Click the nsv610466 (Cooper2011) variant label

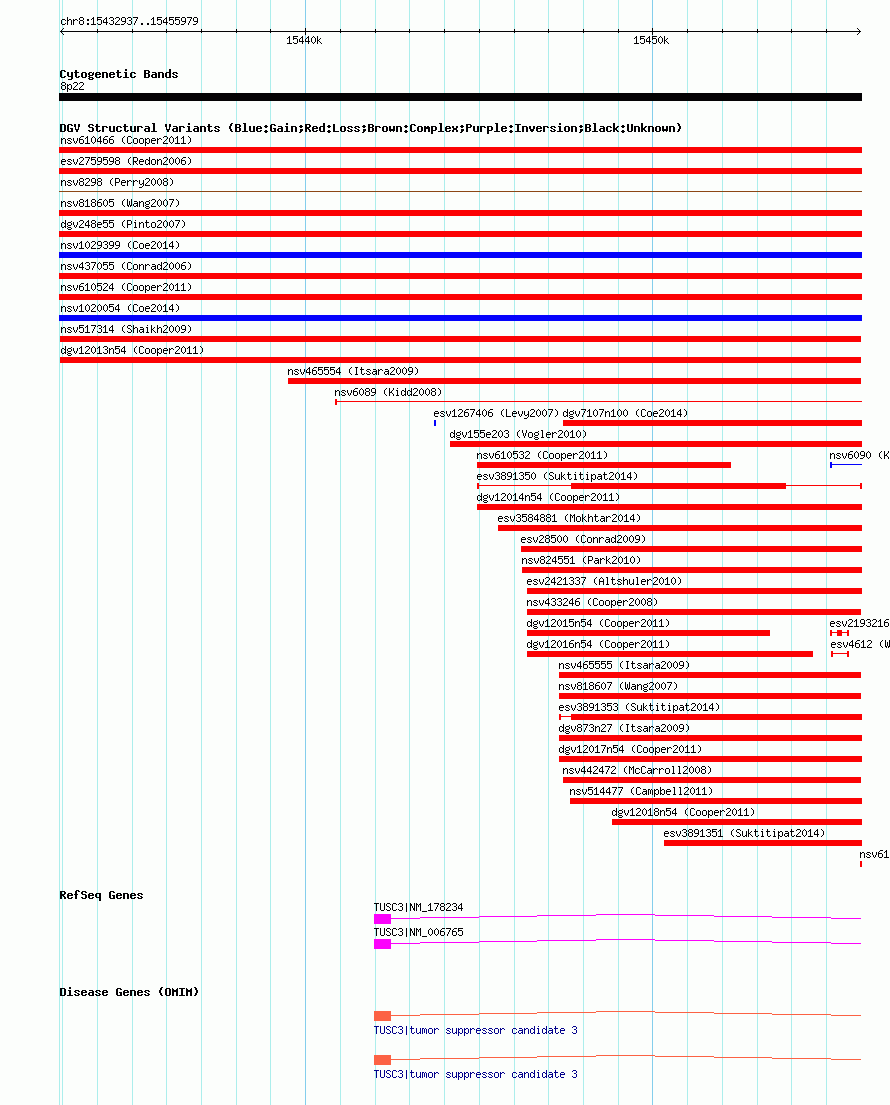pos(126,140)
